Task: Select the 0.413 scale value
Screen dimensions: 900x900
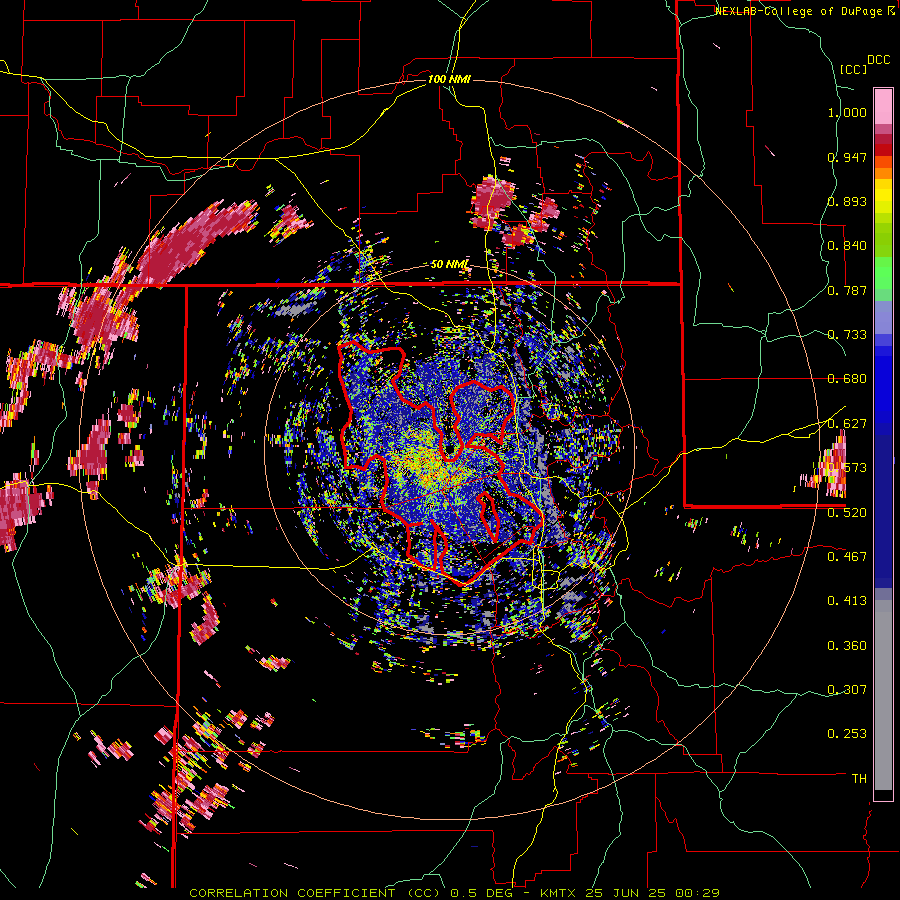Action: (x=847, y=601)
